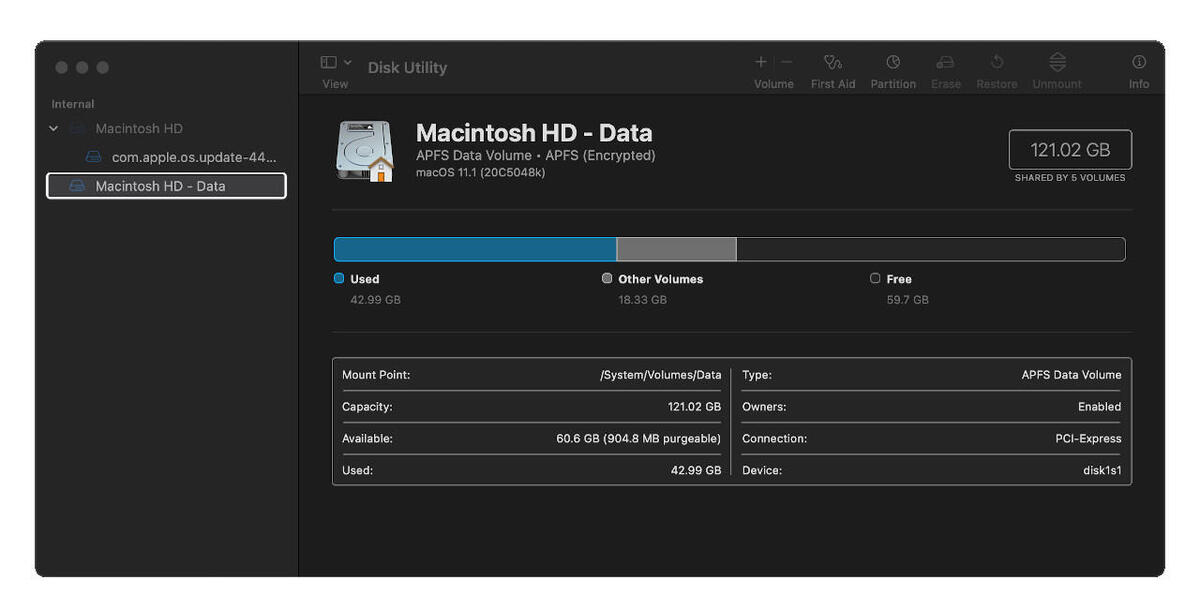Image resolution: width=1200 pixels, height=610 pixels.
Task: Collapse the Macintosh HD tree
Action: click(x=54, y=128)
